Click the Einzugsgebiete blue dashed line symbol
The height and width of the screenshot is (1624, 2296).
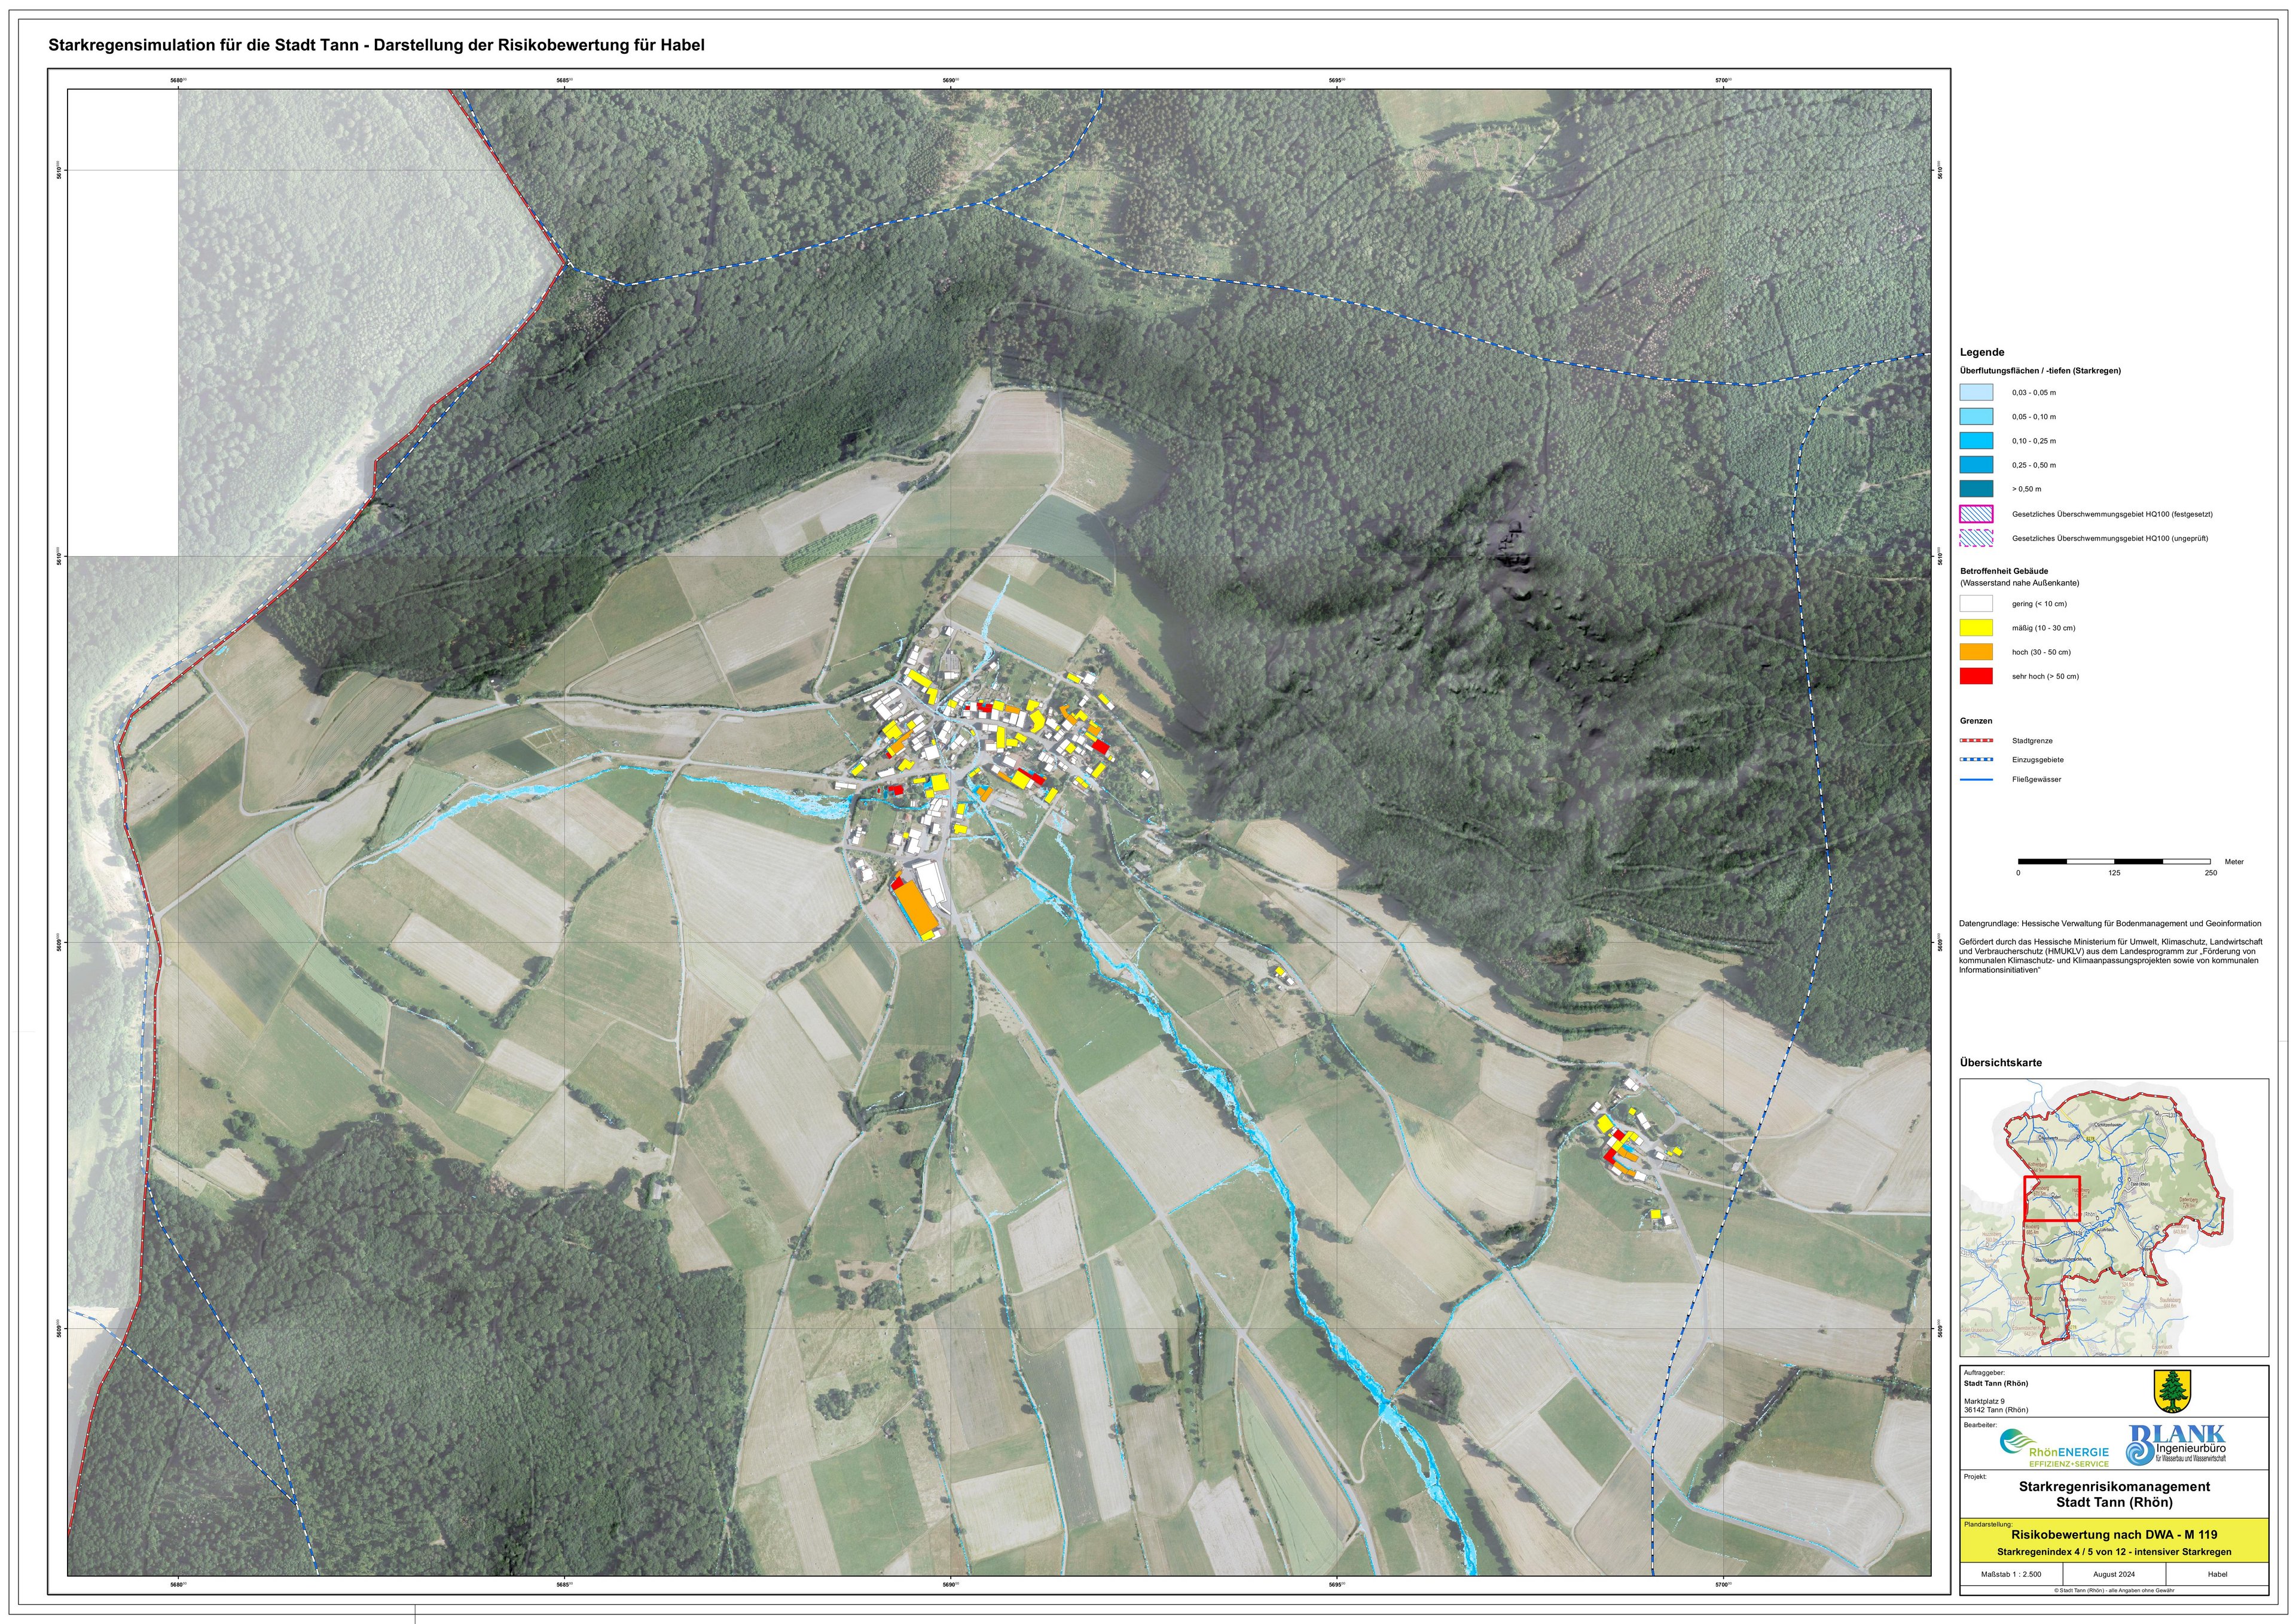point(1976,760)
